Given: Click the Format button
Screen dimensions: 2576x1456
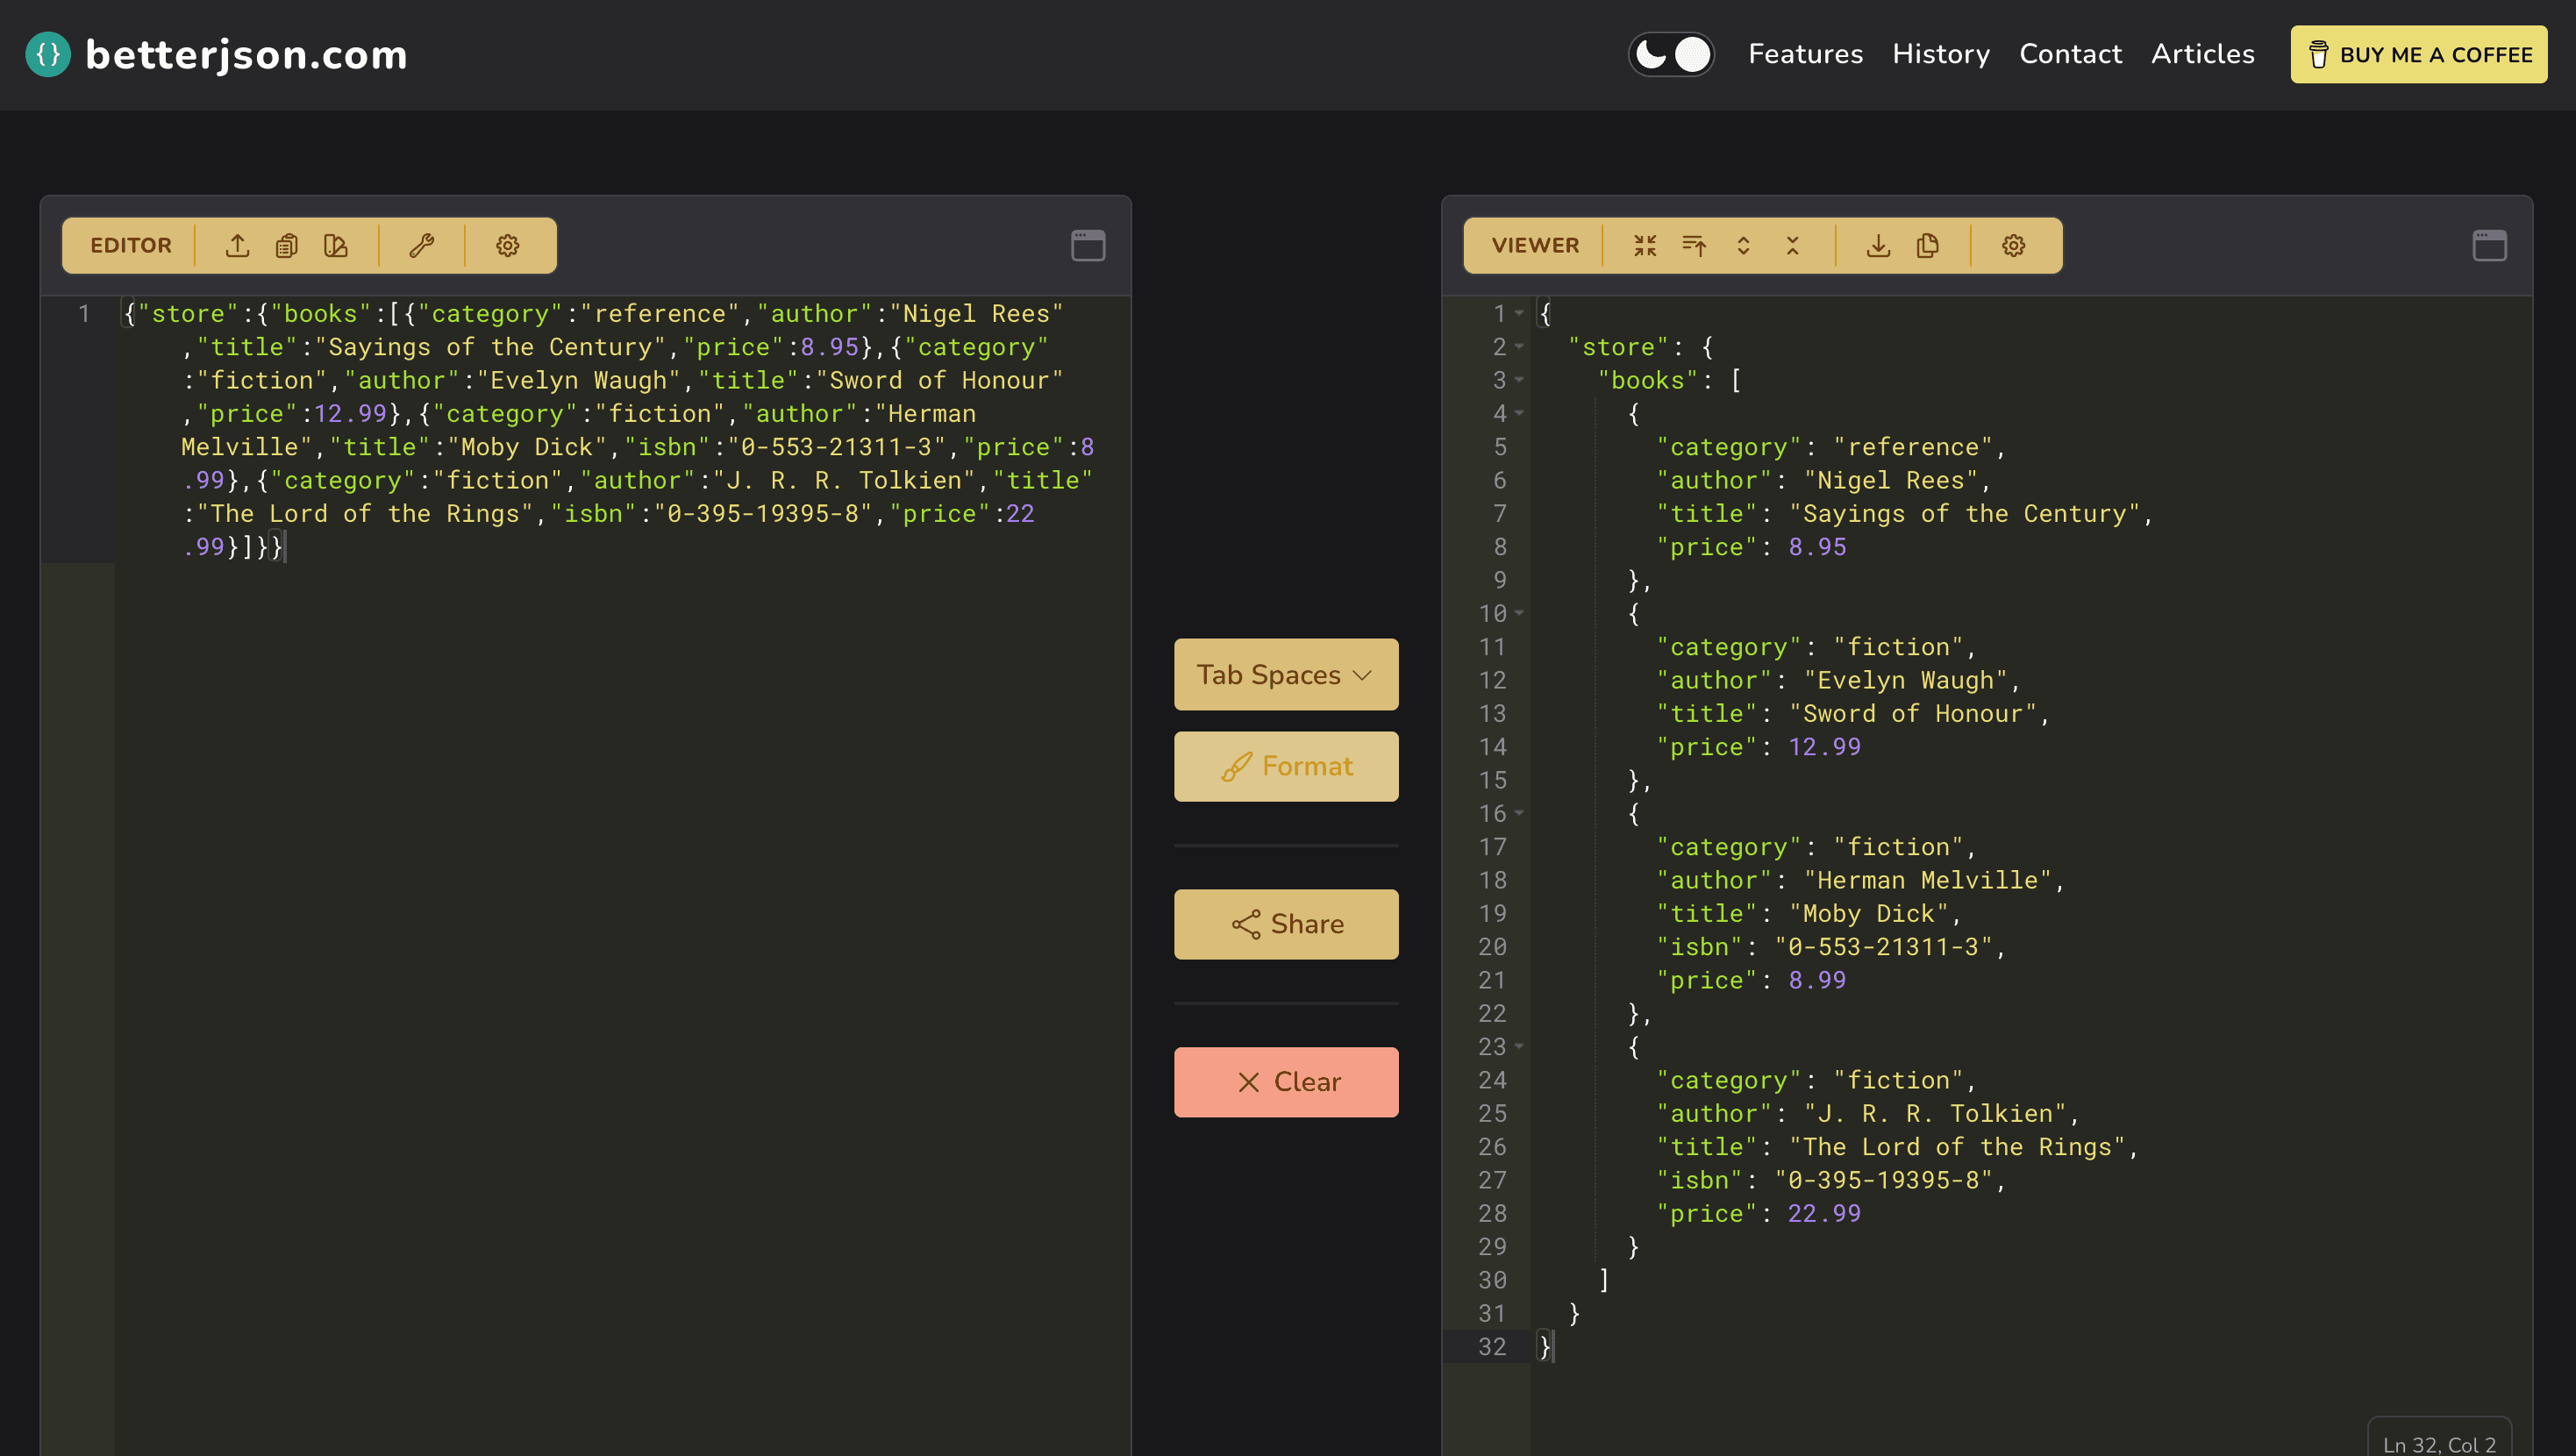Looking at the screenshot, I should coord(1286,766).
